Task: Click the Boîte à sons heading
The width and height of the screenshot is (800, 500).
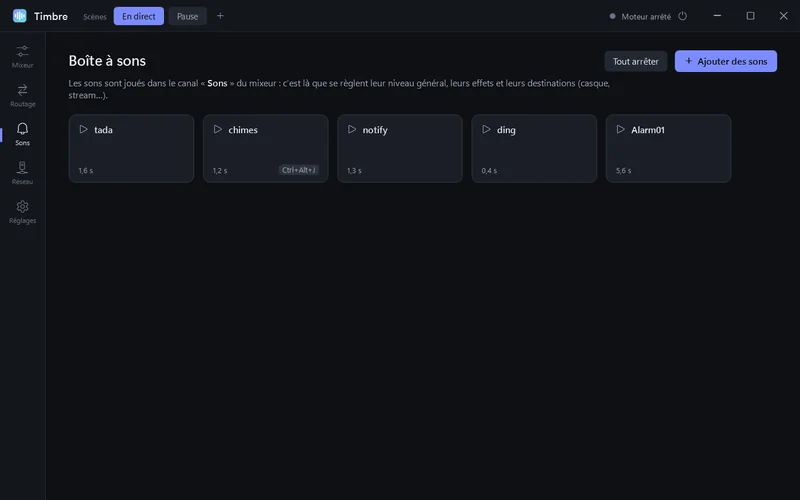Action: coord(107,61)
